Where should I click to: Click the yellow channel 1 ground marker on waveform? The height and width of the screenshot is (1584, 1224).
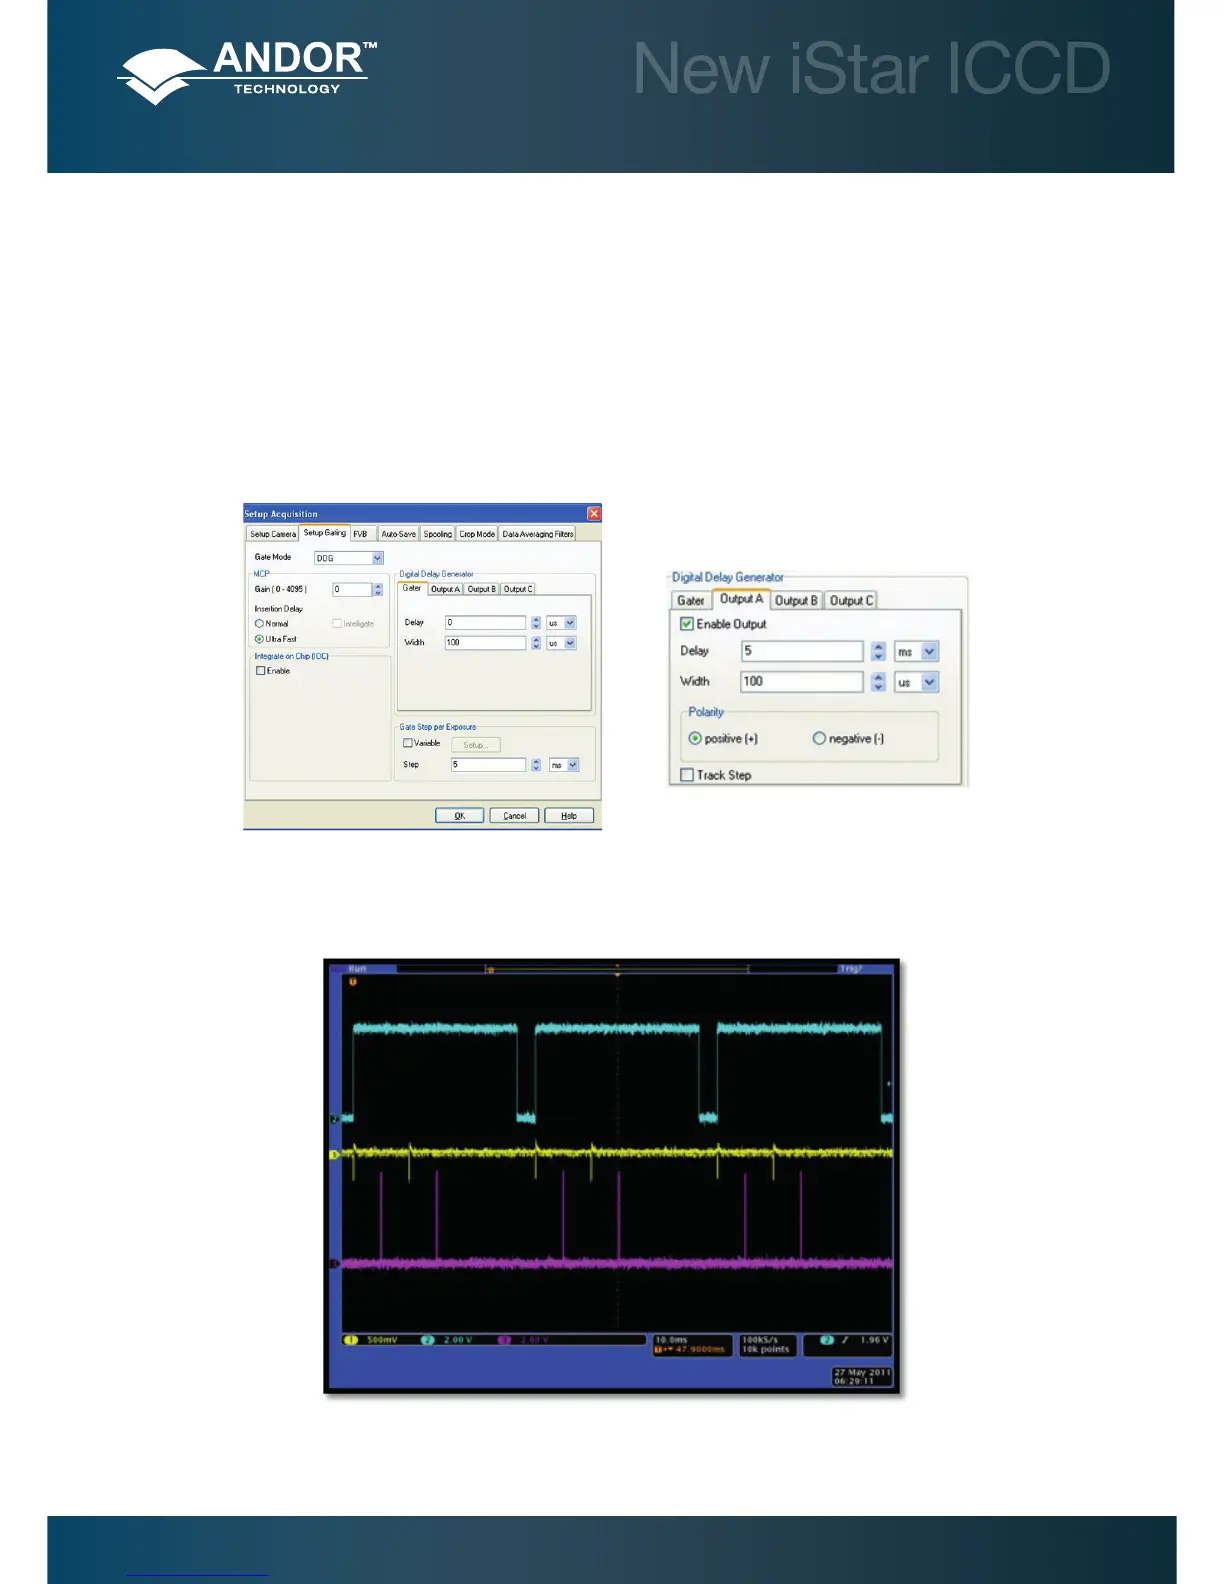pyautogui.click(x=335, y=1155)
